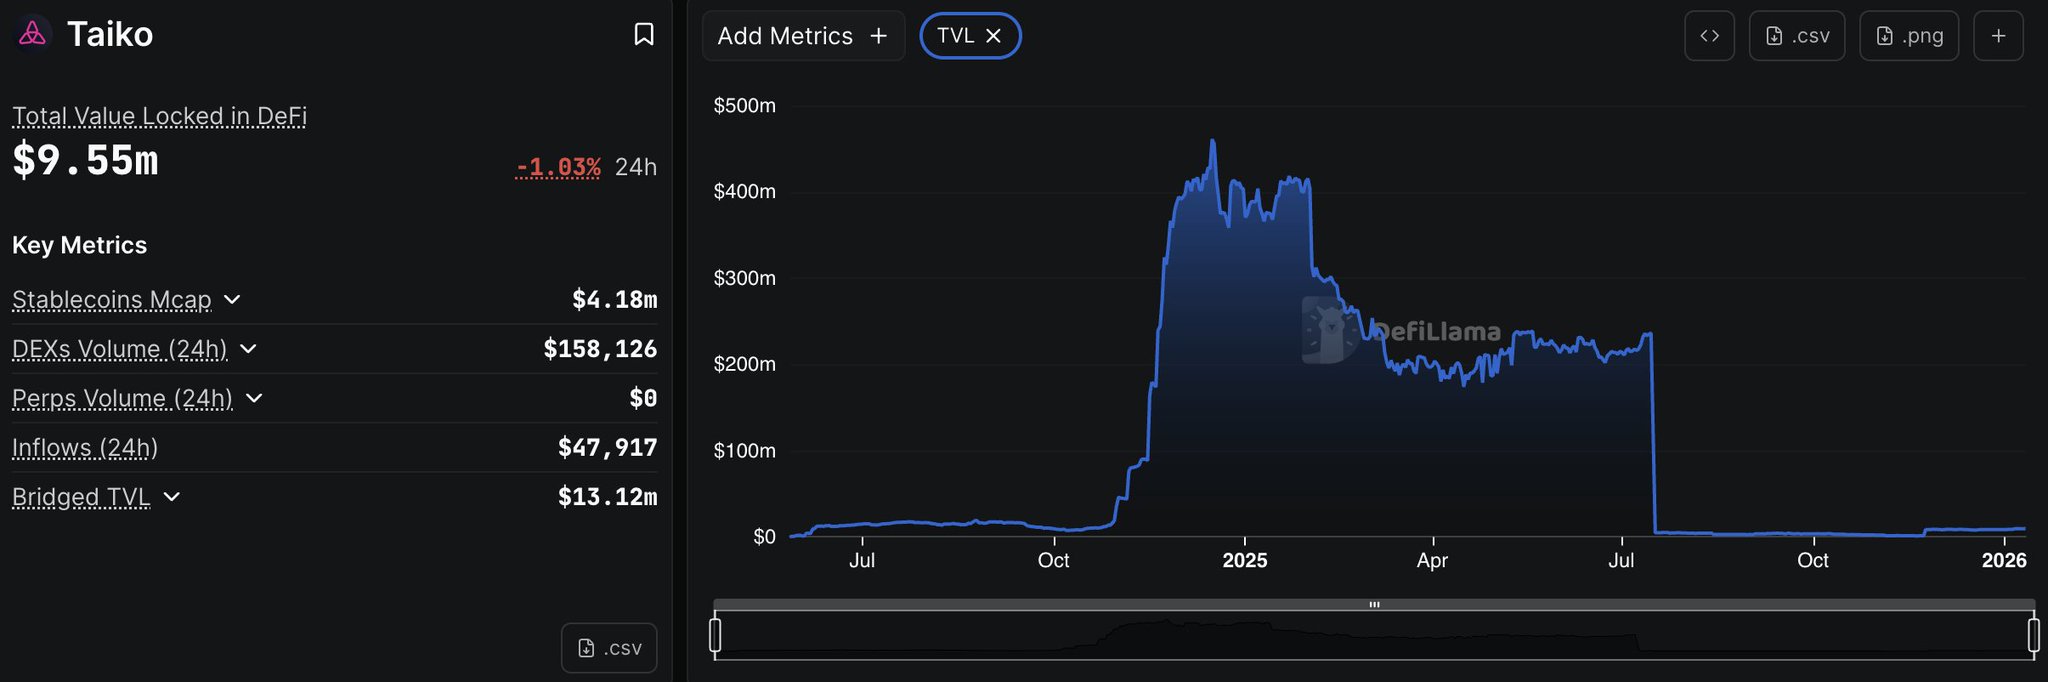The image size is (2048, 682).
Task: Expand the Stablecoins Mcap row
Action: tap(232, 299)
